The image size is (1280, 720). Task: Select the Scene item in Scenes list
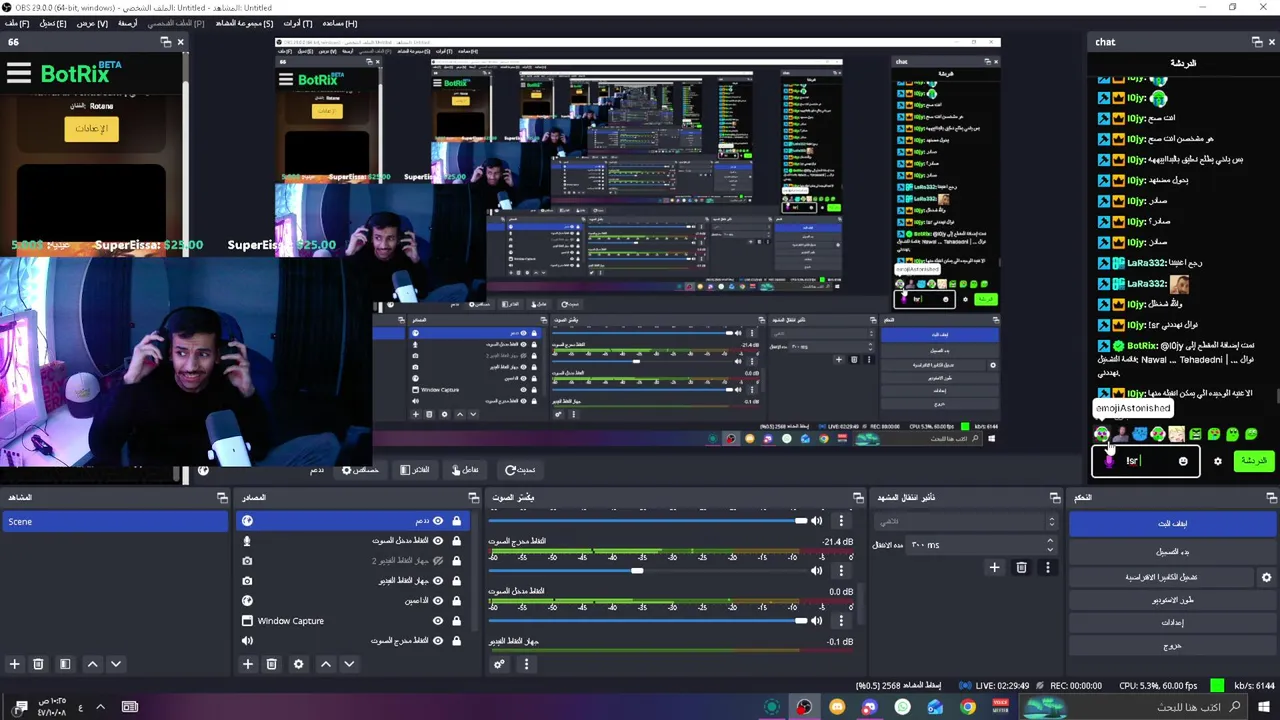tap(116, 522)
